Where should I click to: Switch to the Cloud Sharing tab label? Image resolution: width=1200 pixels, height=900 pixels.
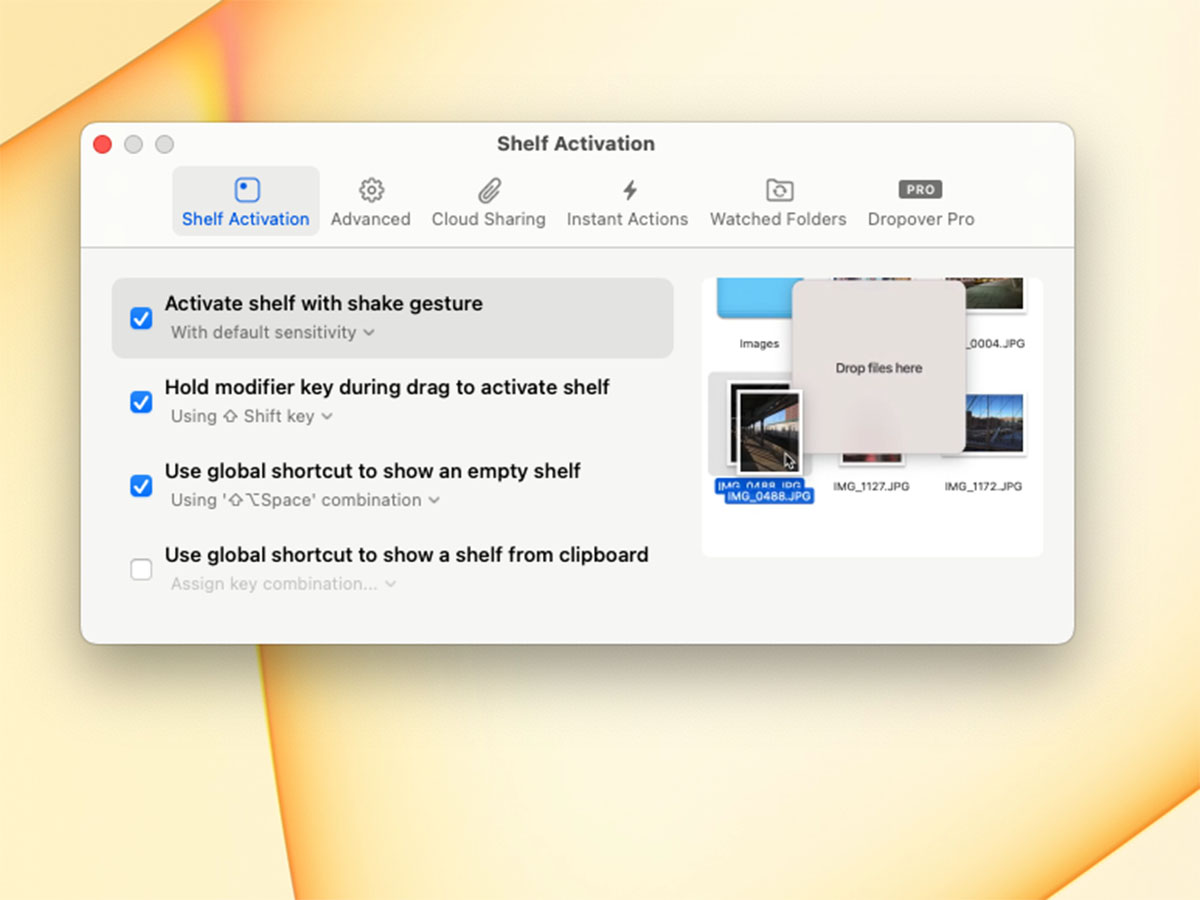click(489, 219)
